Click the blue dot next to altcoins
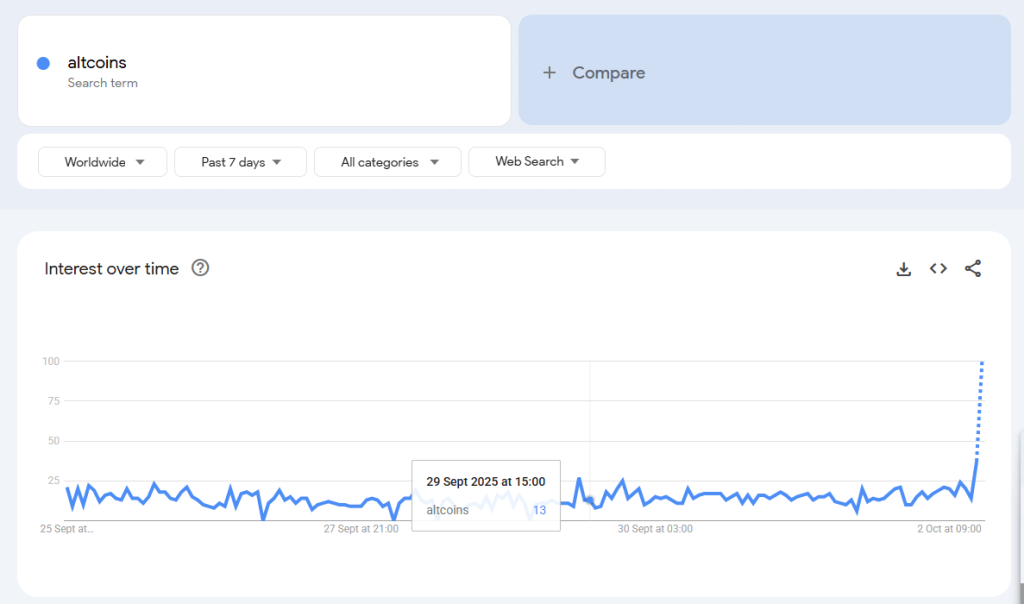1024x604 pixels. point(43,63)
